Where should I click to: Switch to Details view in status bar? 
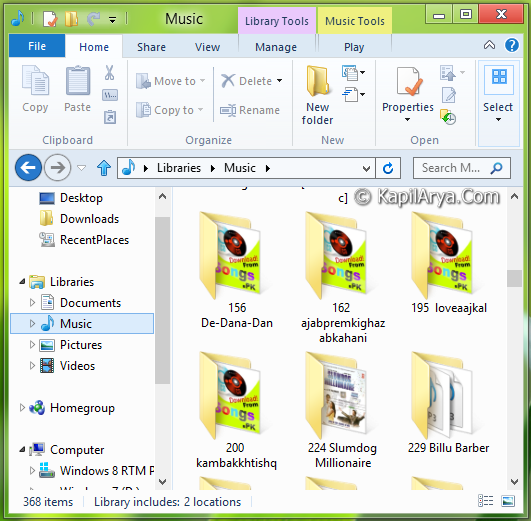pyautogui.click(x=485, y=501)
